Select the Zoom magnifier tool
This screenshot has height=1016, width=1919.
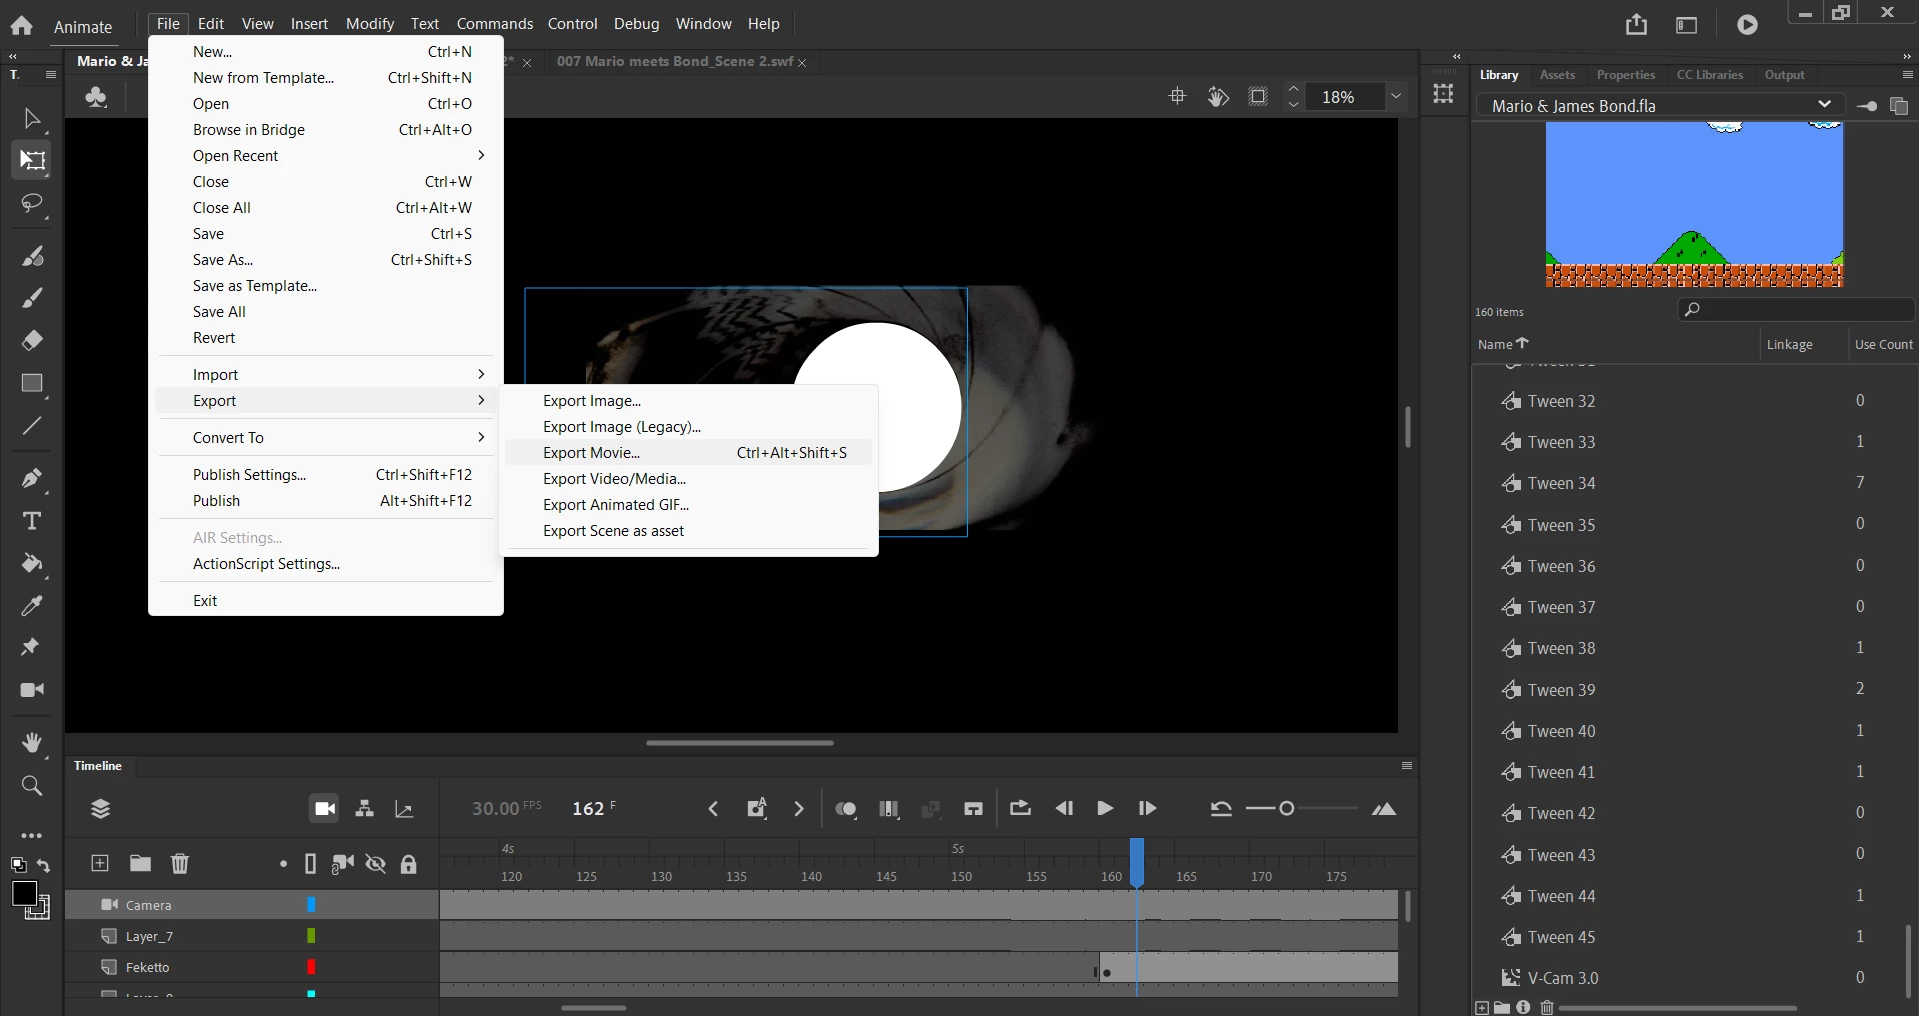pos(32,786)
